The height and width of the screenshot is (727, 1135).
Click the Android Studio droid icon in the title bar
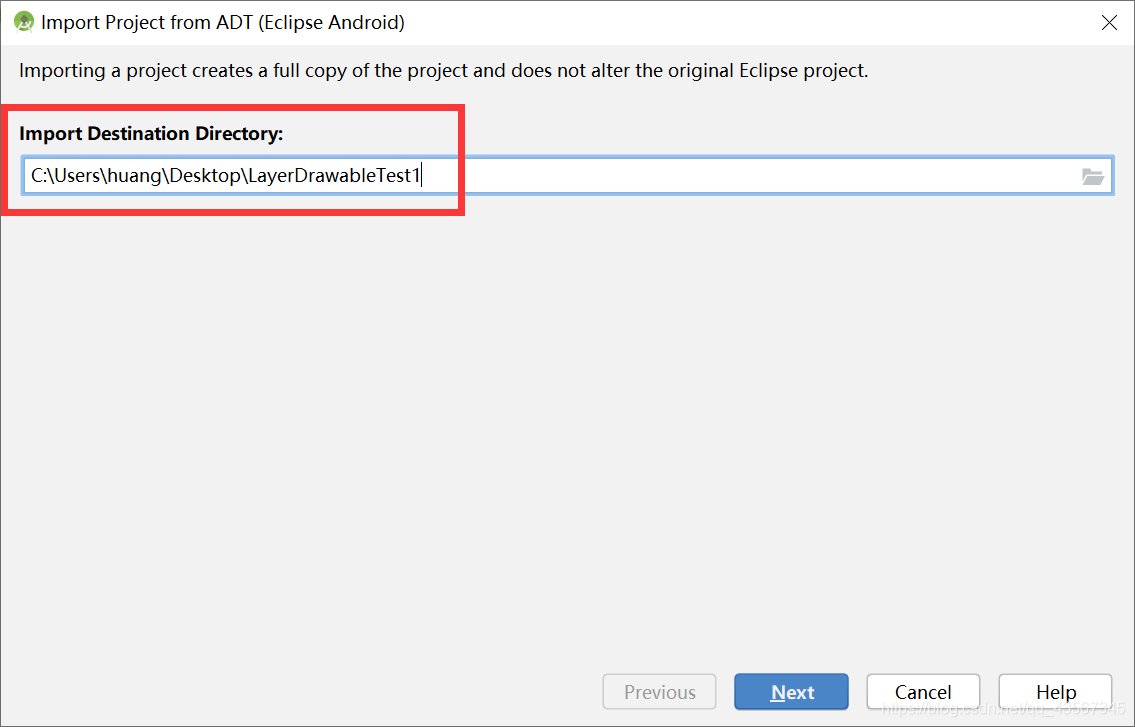point(22,21)
